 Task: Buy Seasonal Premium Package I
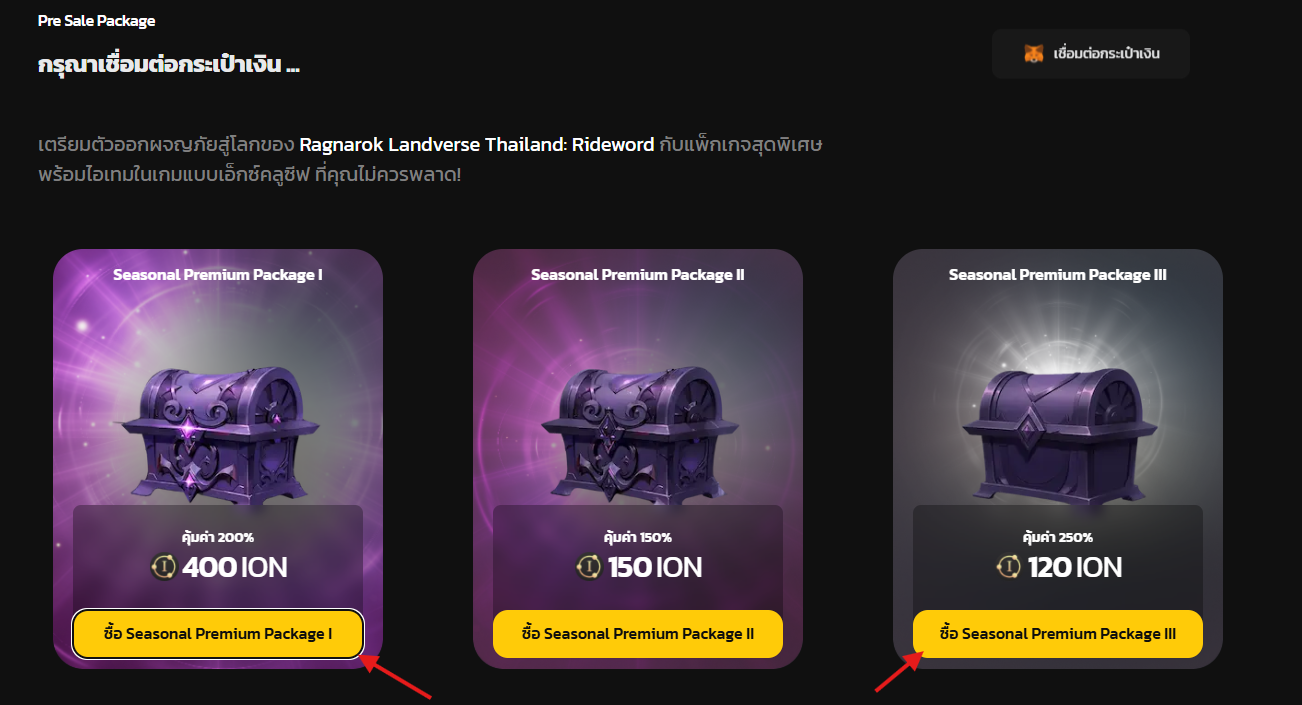tap(218, 634)
